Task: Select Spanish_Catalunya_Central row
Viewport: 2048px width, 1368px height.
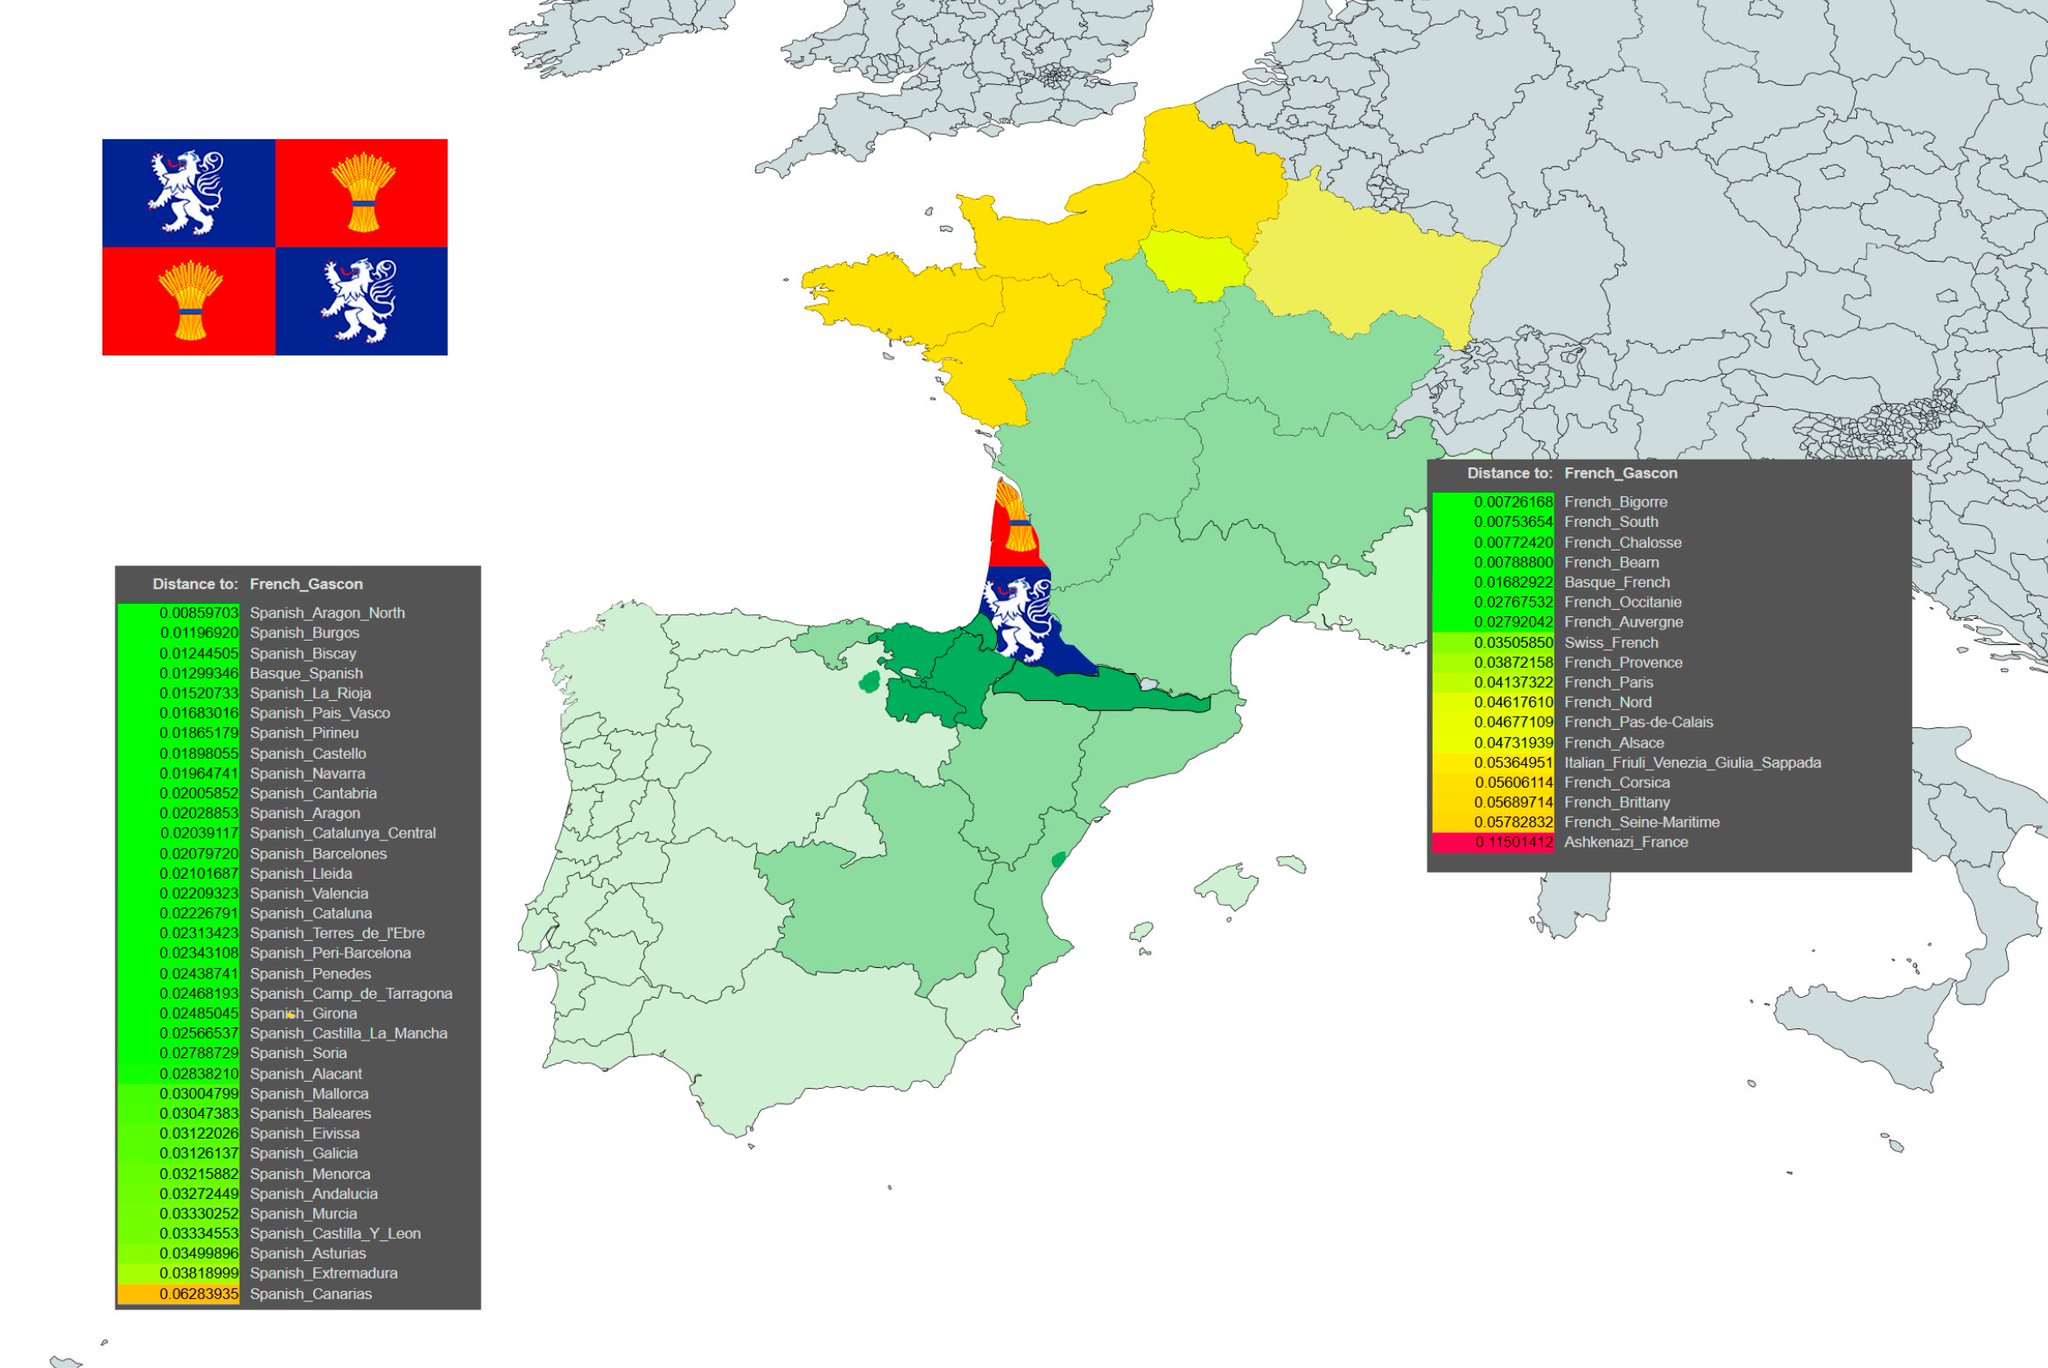Action: click(298, 833)
